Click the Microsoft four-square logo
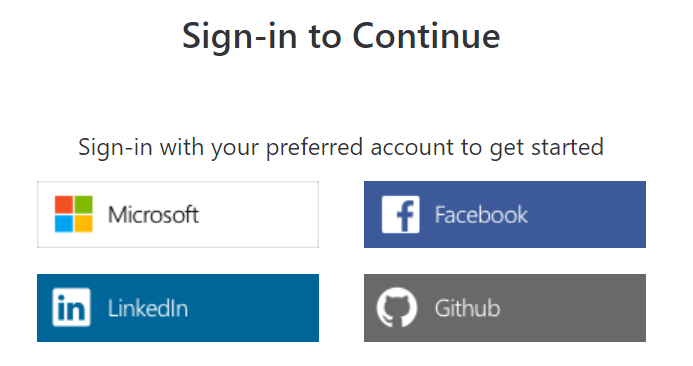Screen dimensions: 693x366 [74, 214]
